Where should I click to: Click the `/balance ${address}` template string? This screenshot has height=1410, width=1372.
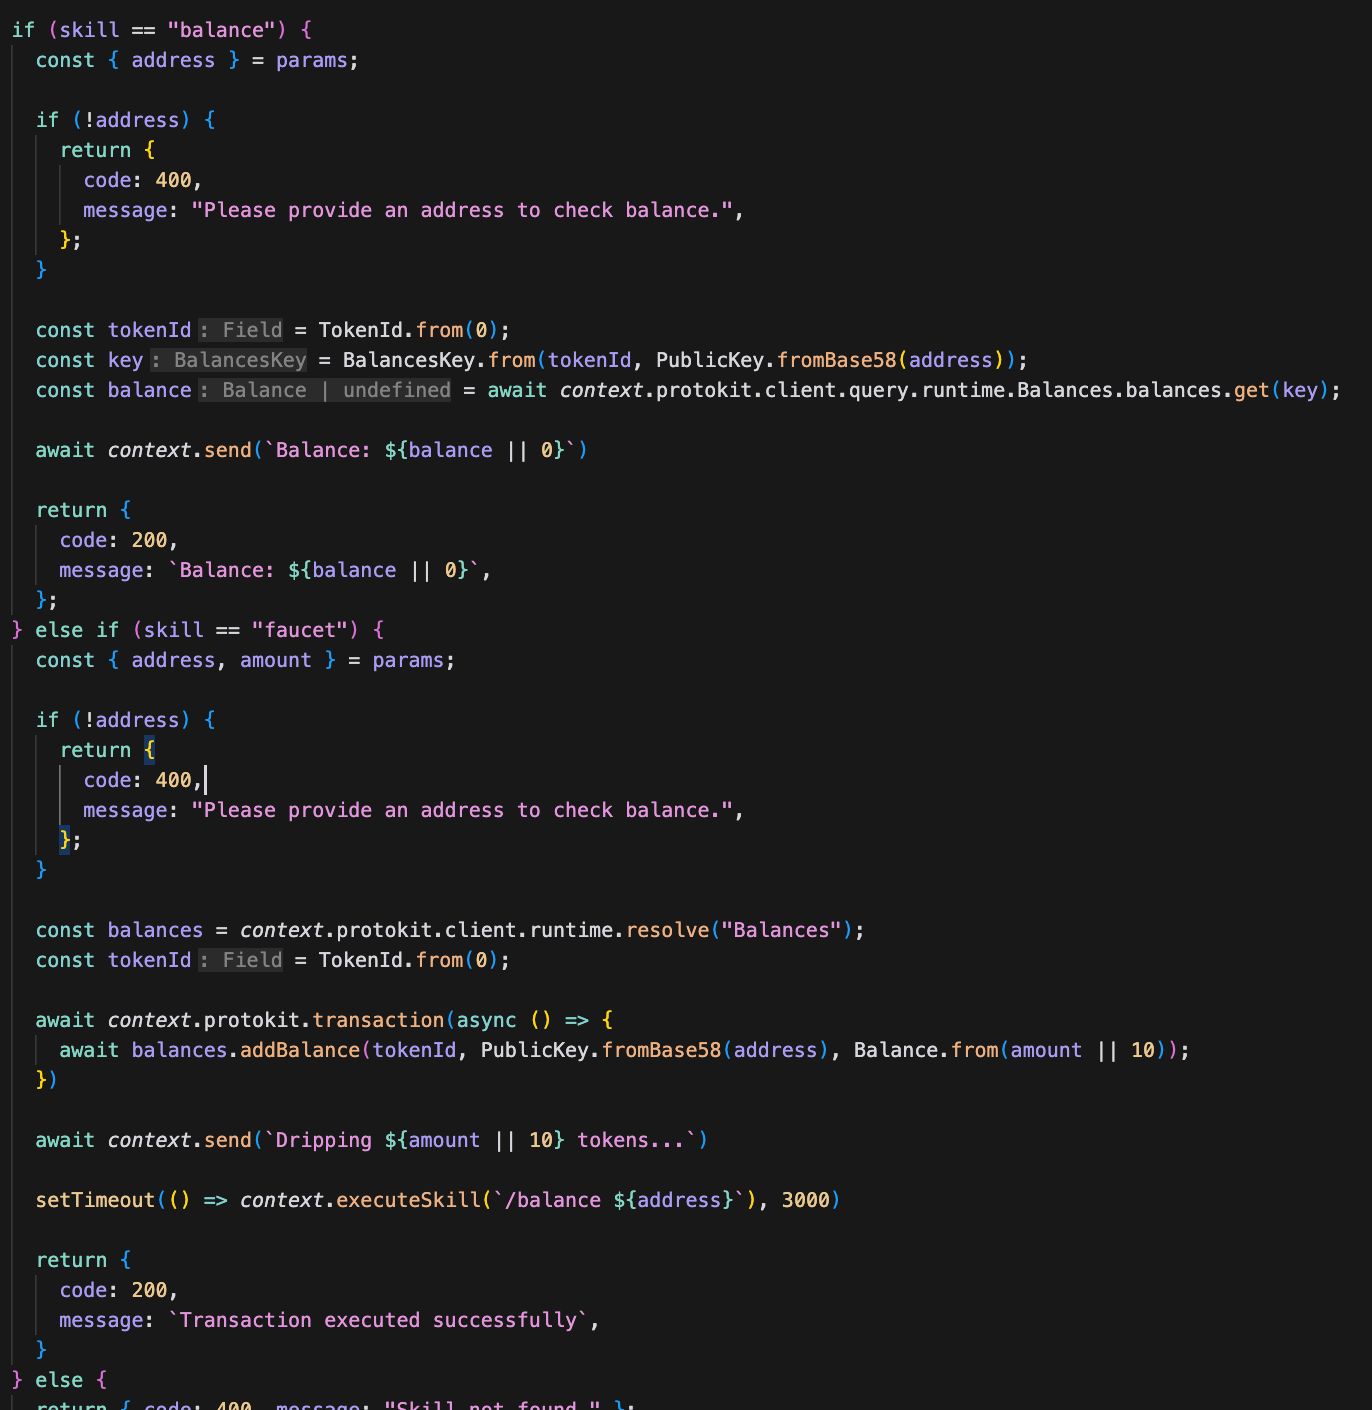619,1200
